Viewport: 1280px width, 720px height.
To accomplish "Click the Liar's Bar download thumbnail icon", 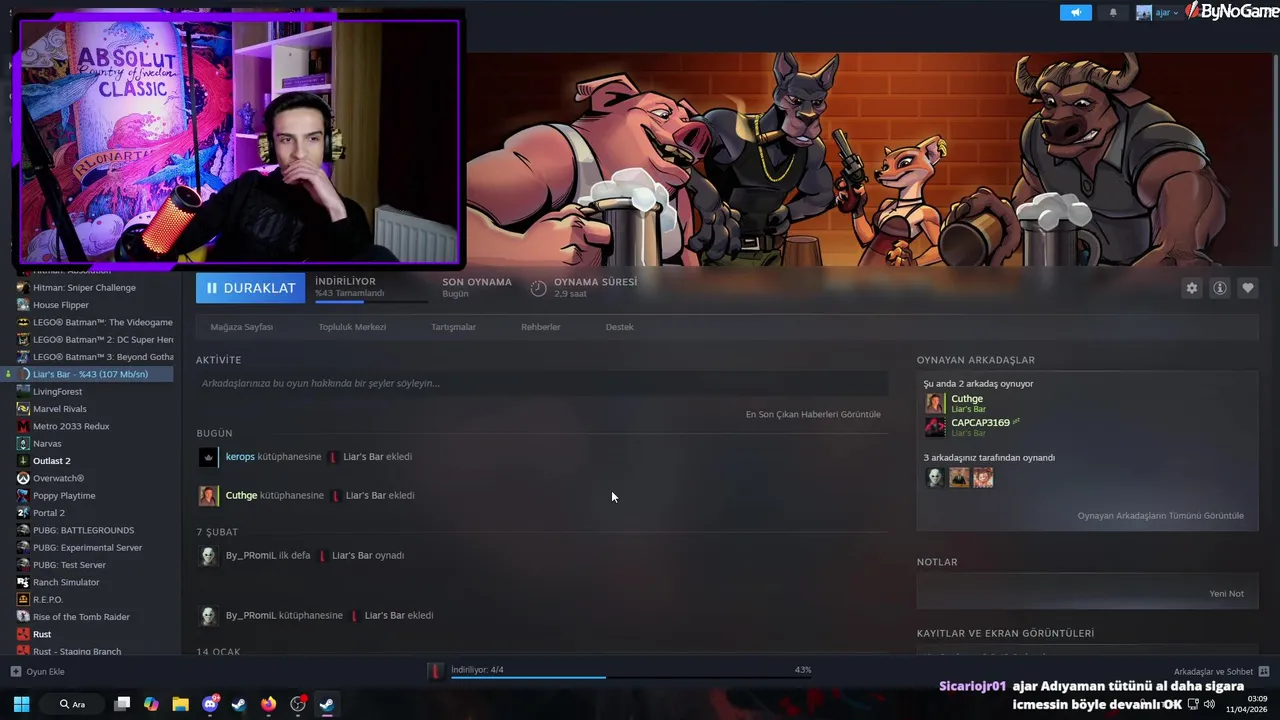I will click(435, 671).
